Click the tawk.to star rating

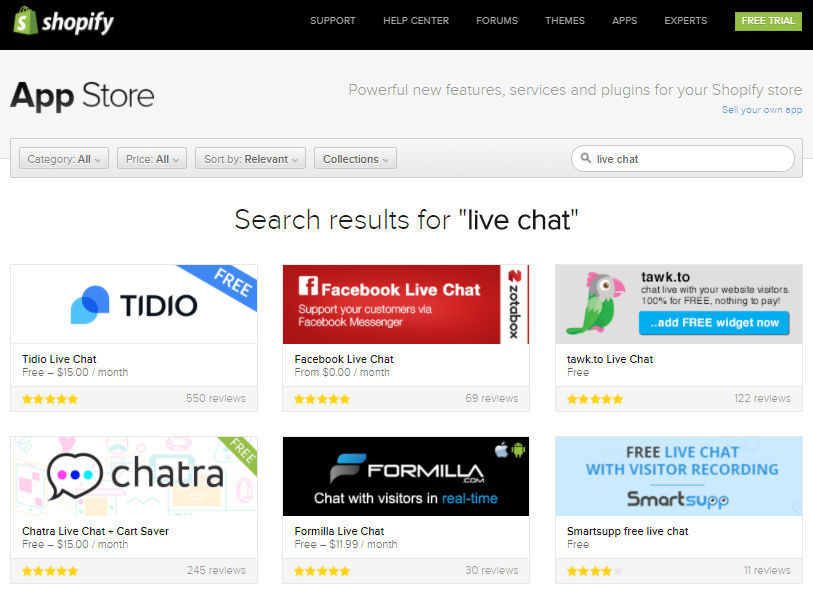(595, 399)
